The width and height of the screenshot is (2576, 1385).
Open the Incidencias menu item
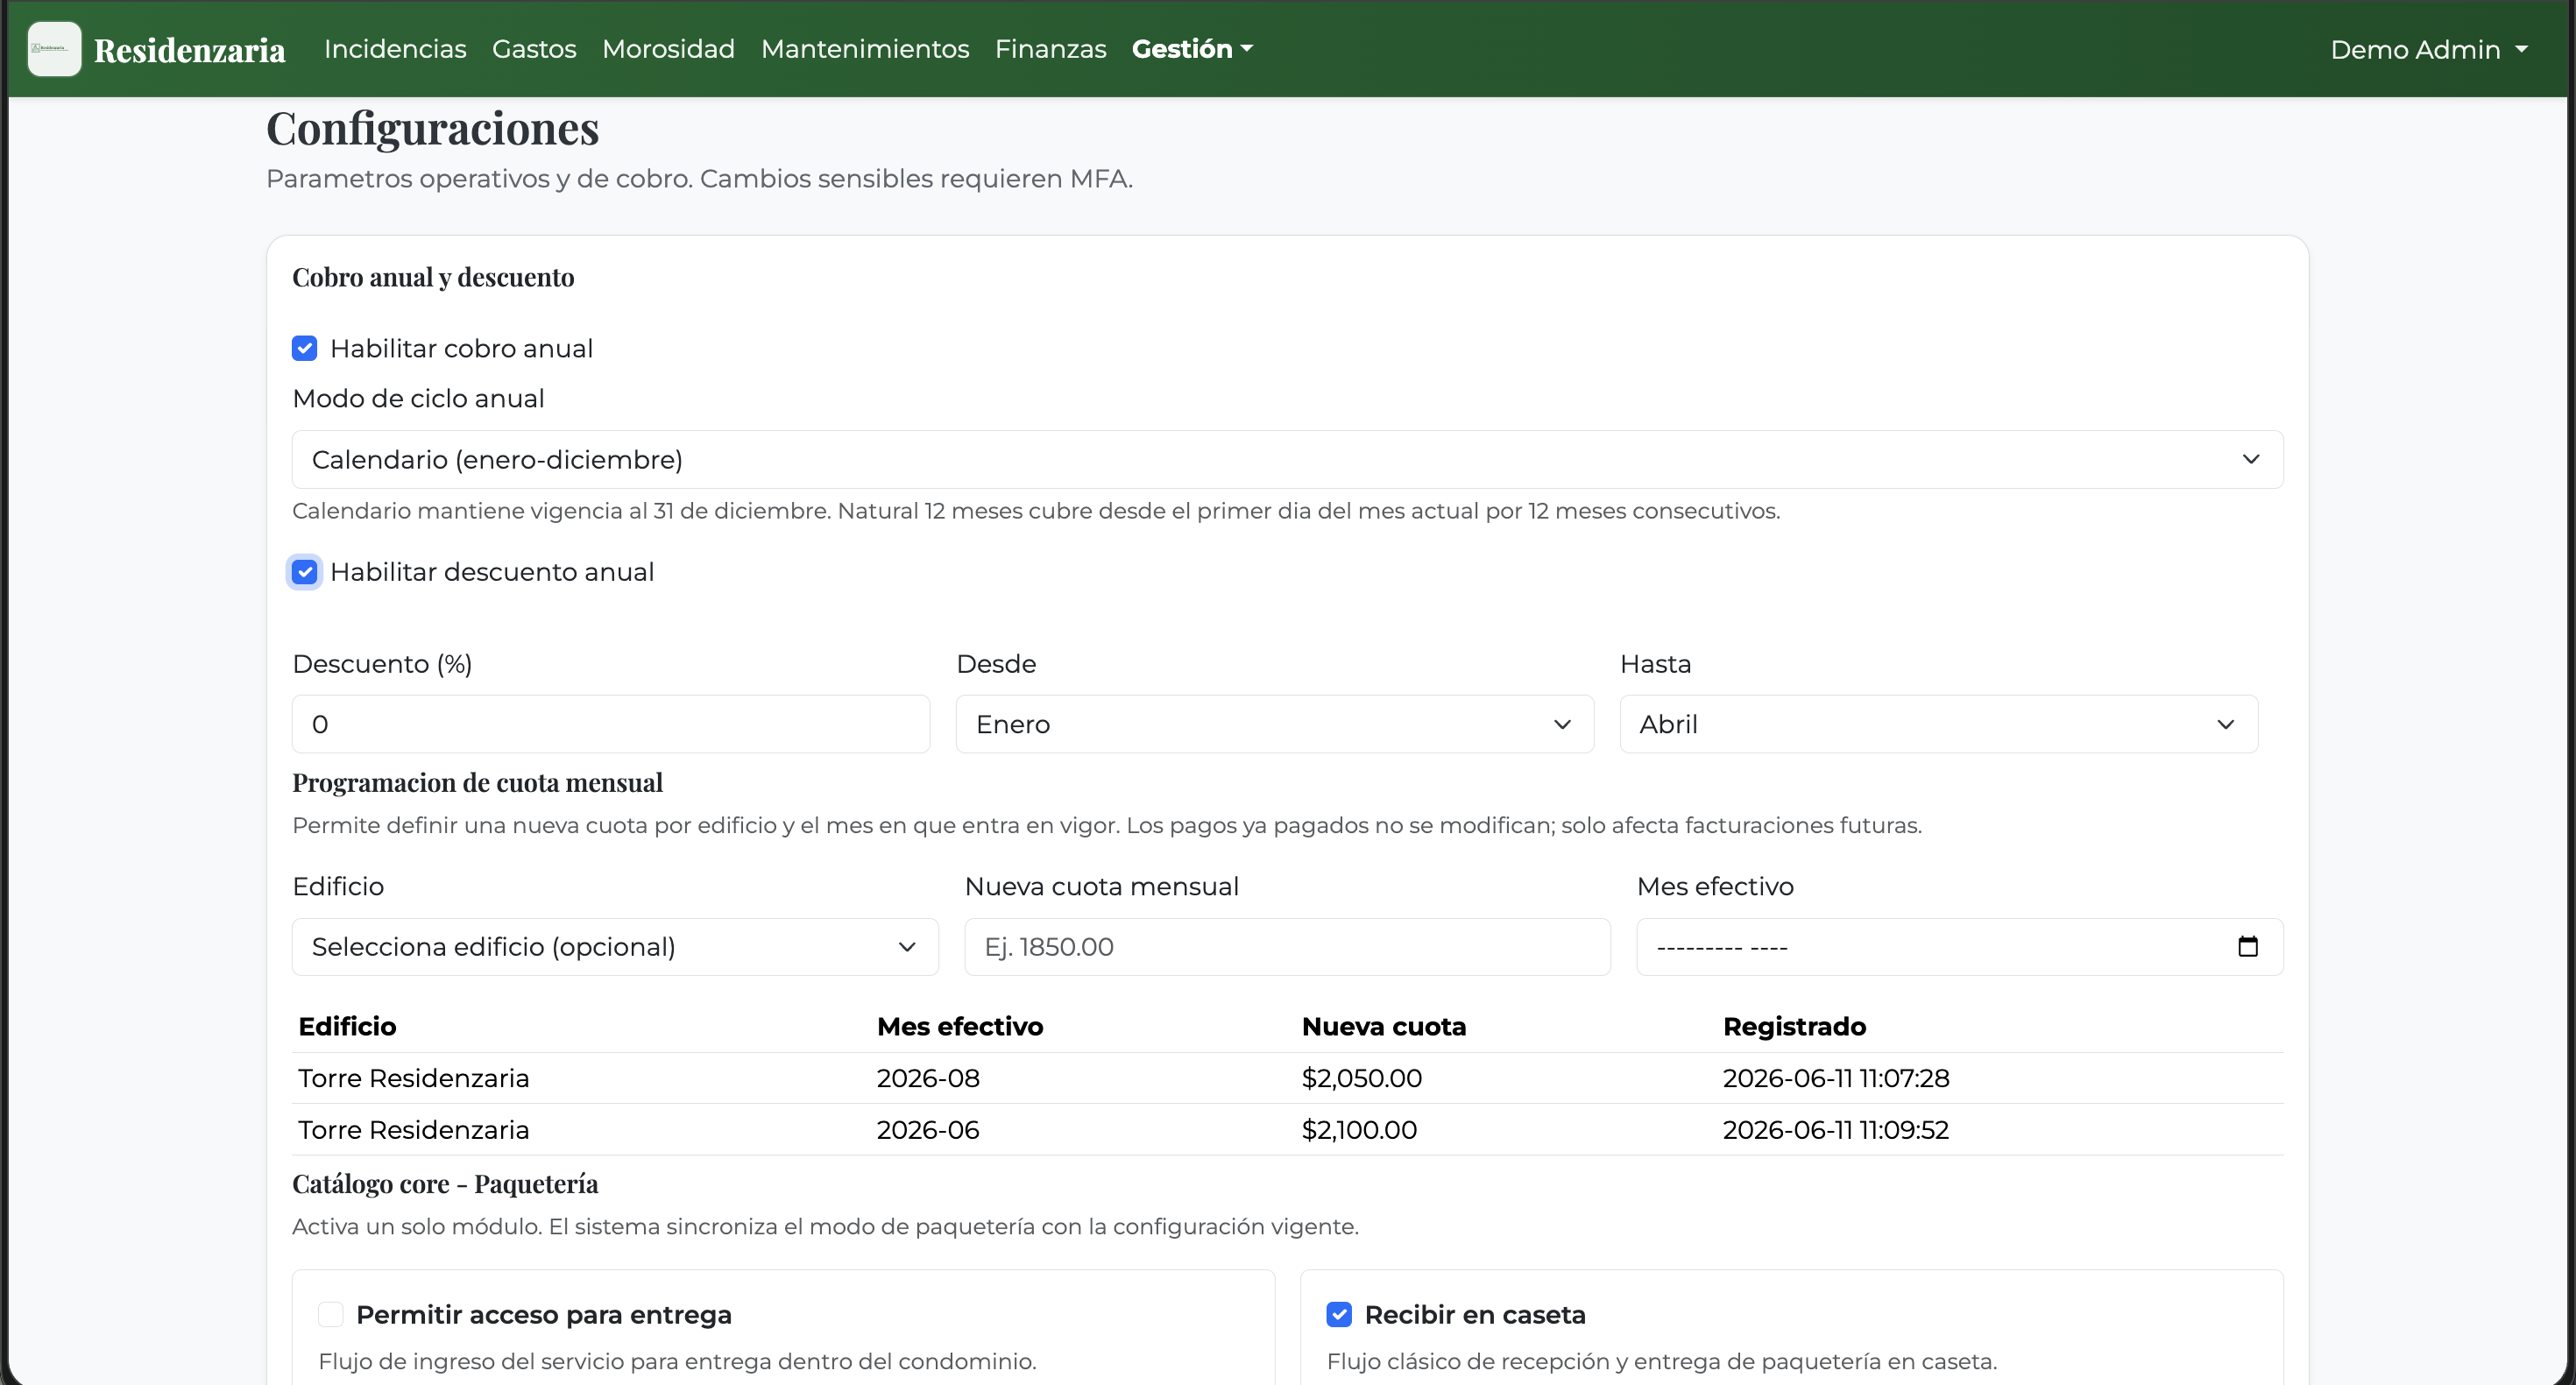tap(395, 49)
